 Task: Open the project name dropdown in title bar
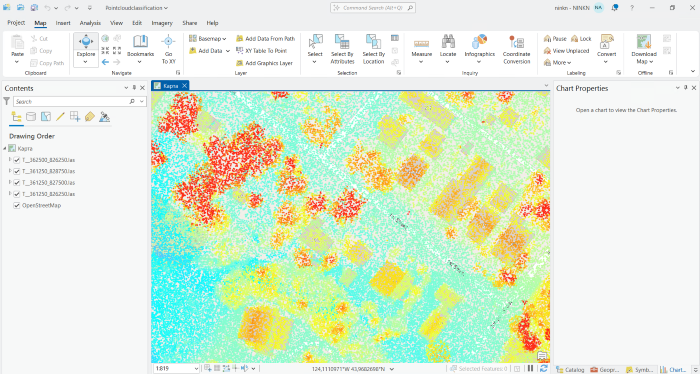[166, 8]
